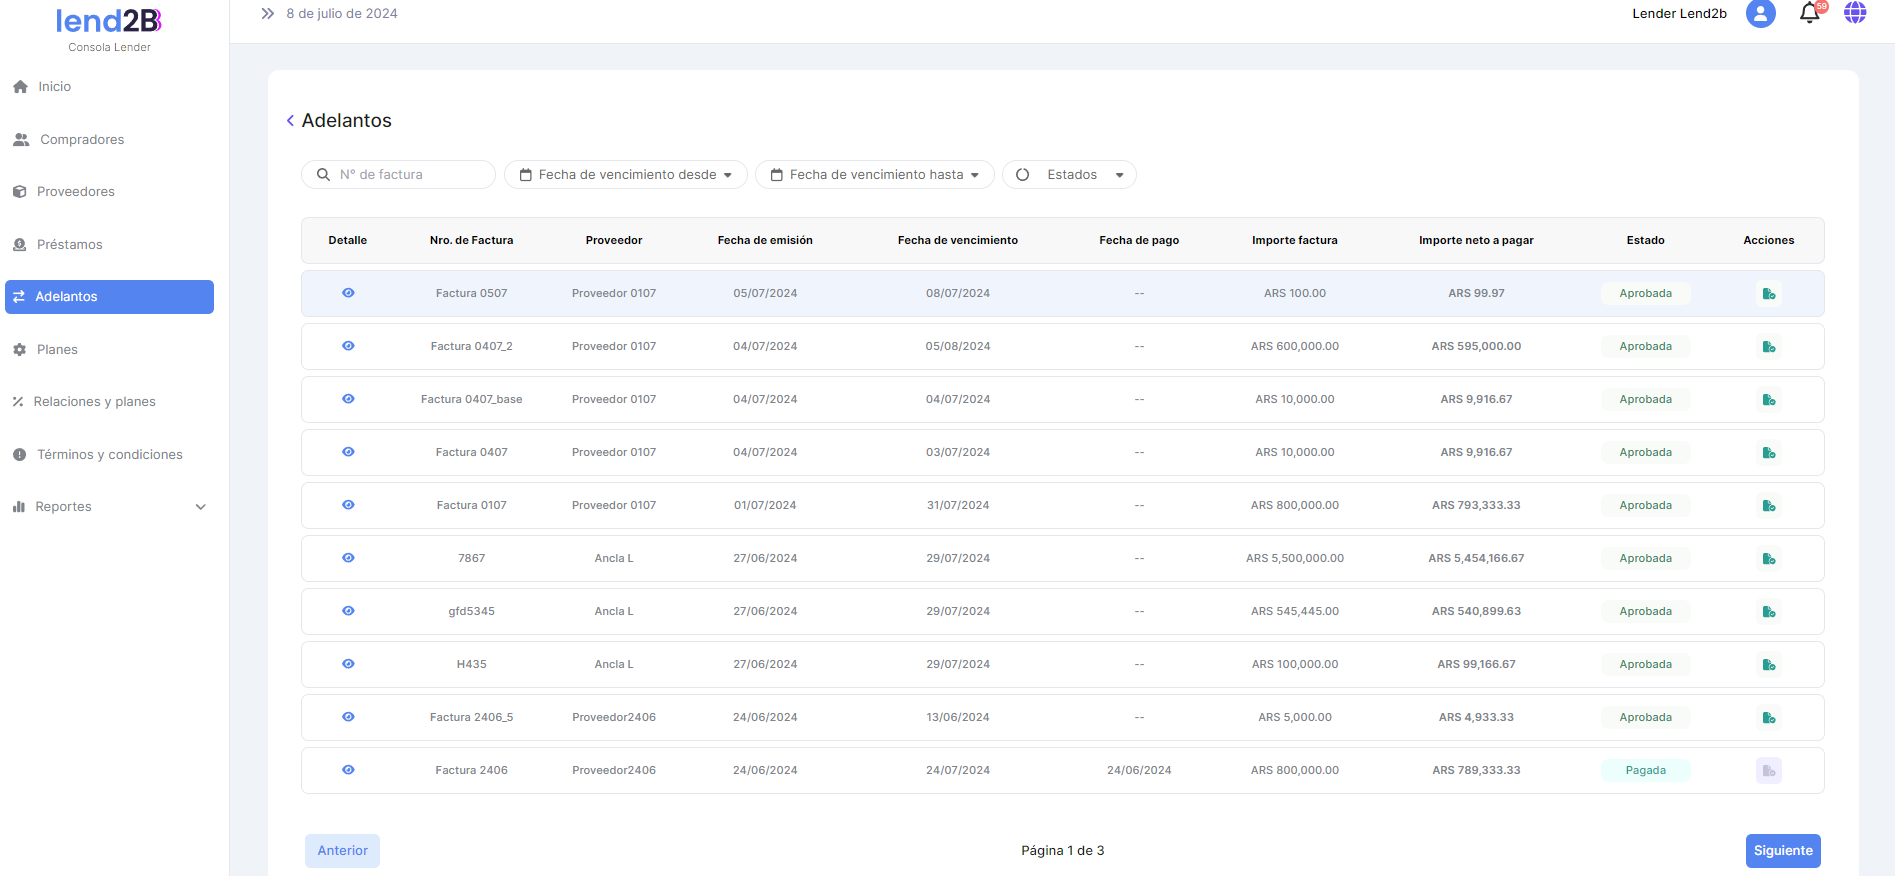Click the Nº de factura search field
The image size is (1895, 876).
point(410,175)
